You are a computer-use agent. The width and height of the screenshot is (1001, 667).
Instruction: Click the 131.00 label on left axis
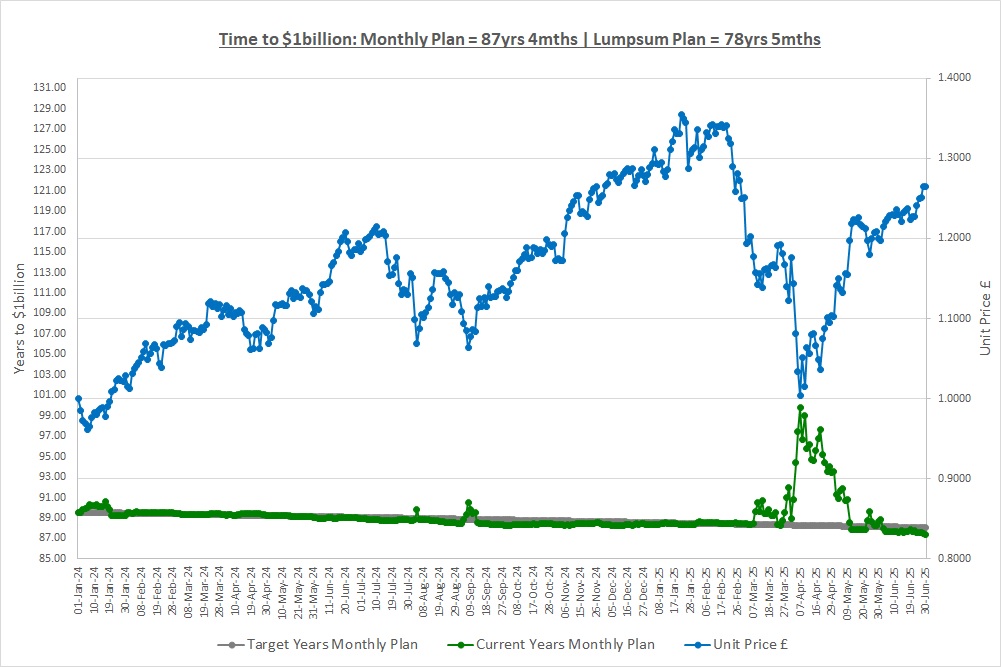click(x=49, y=87)
